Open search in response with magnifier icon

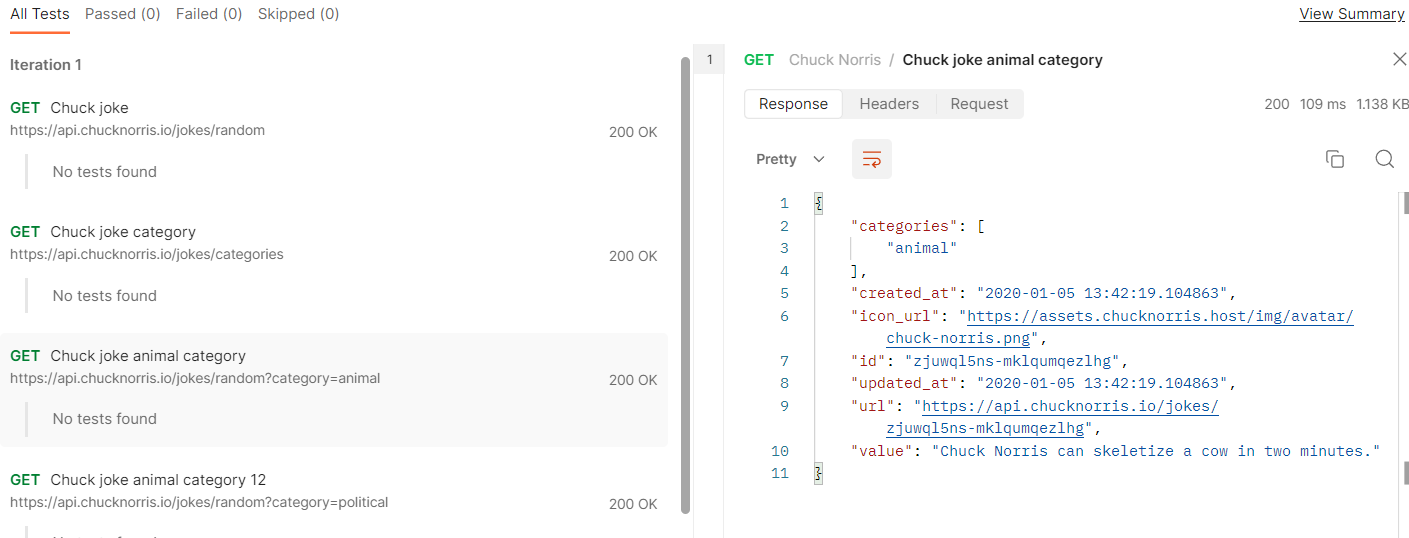pos(1384,159)
